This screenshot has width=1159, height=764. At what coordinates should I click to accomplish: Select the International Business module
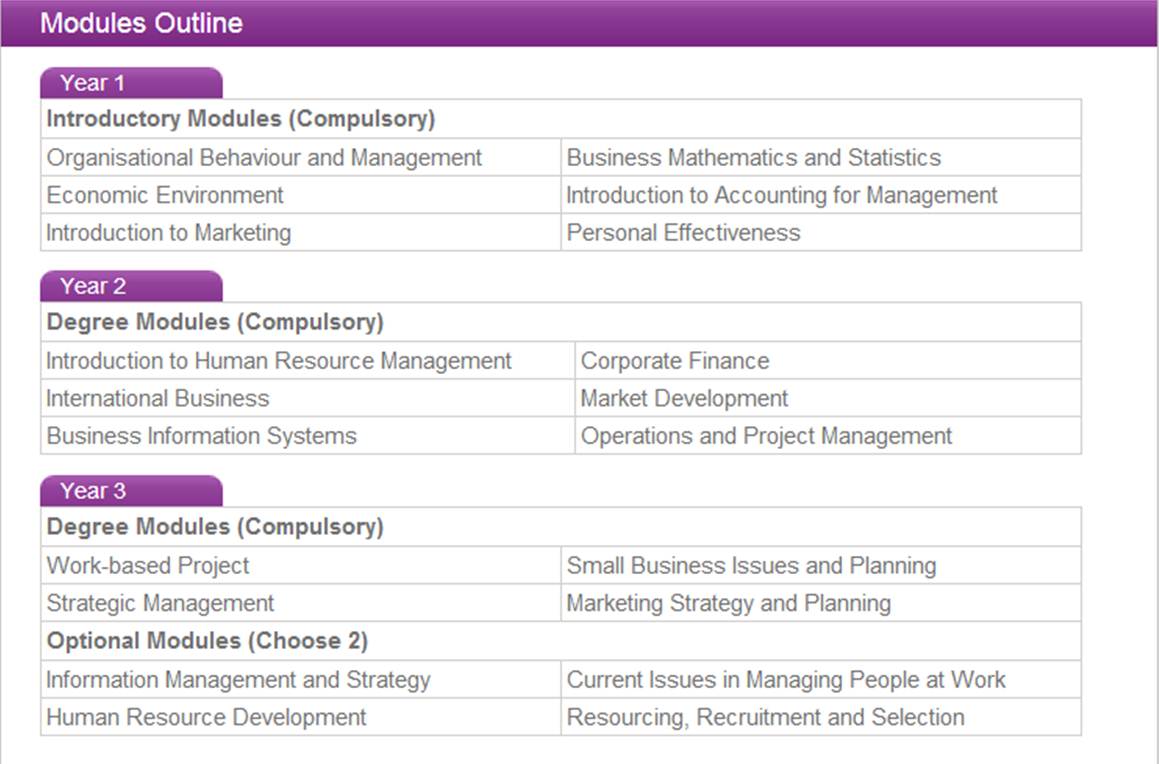[x=158, y=398]
